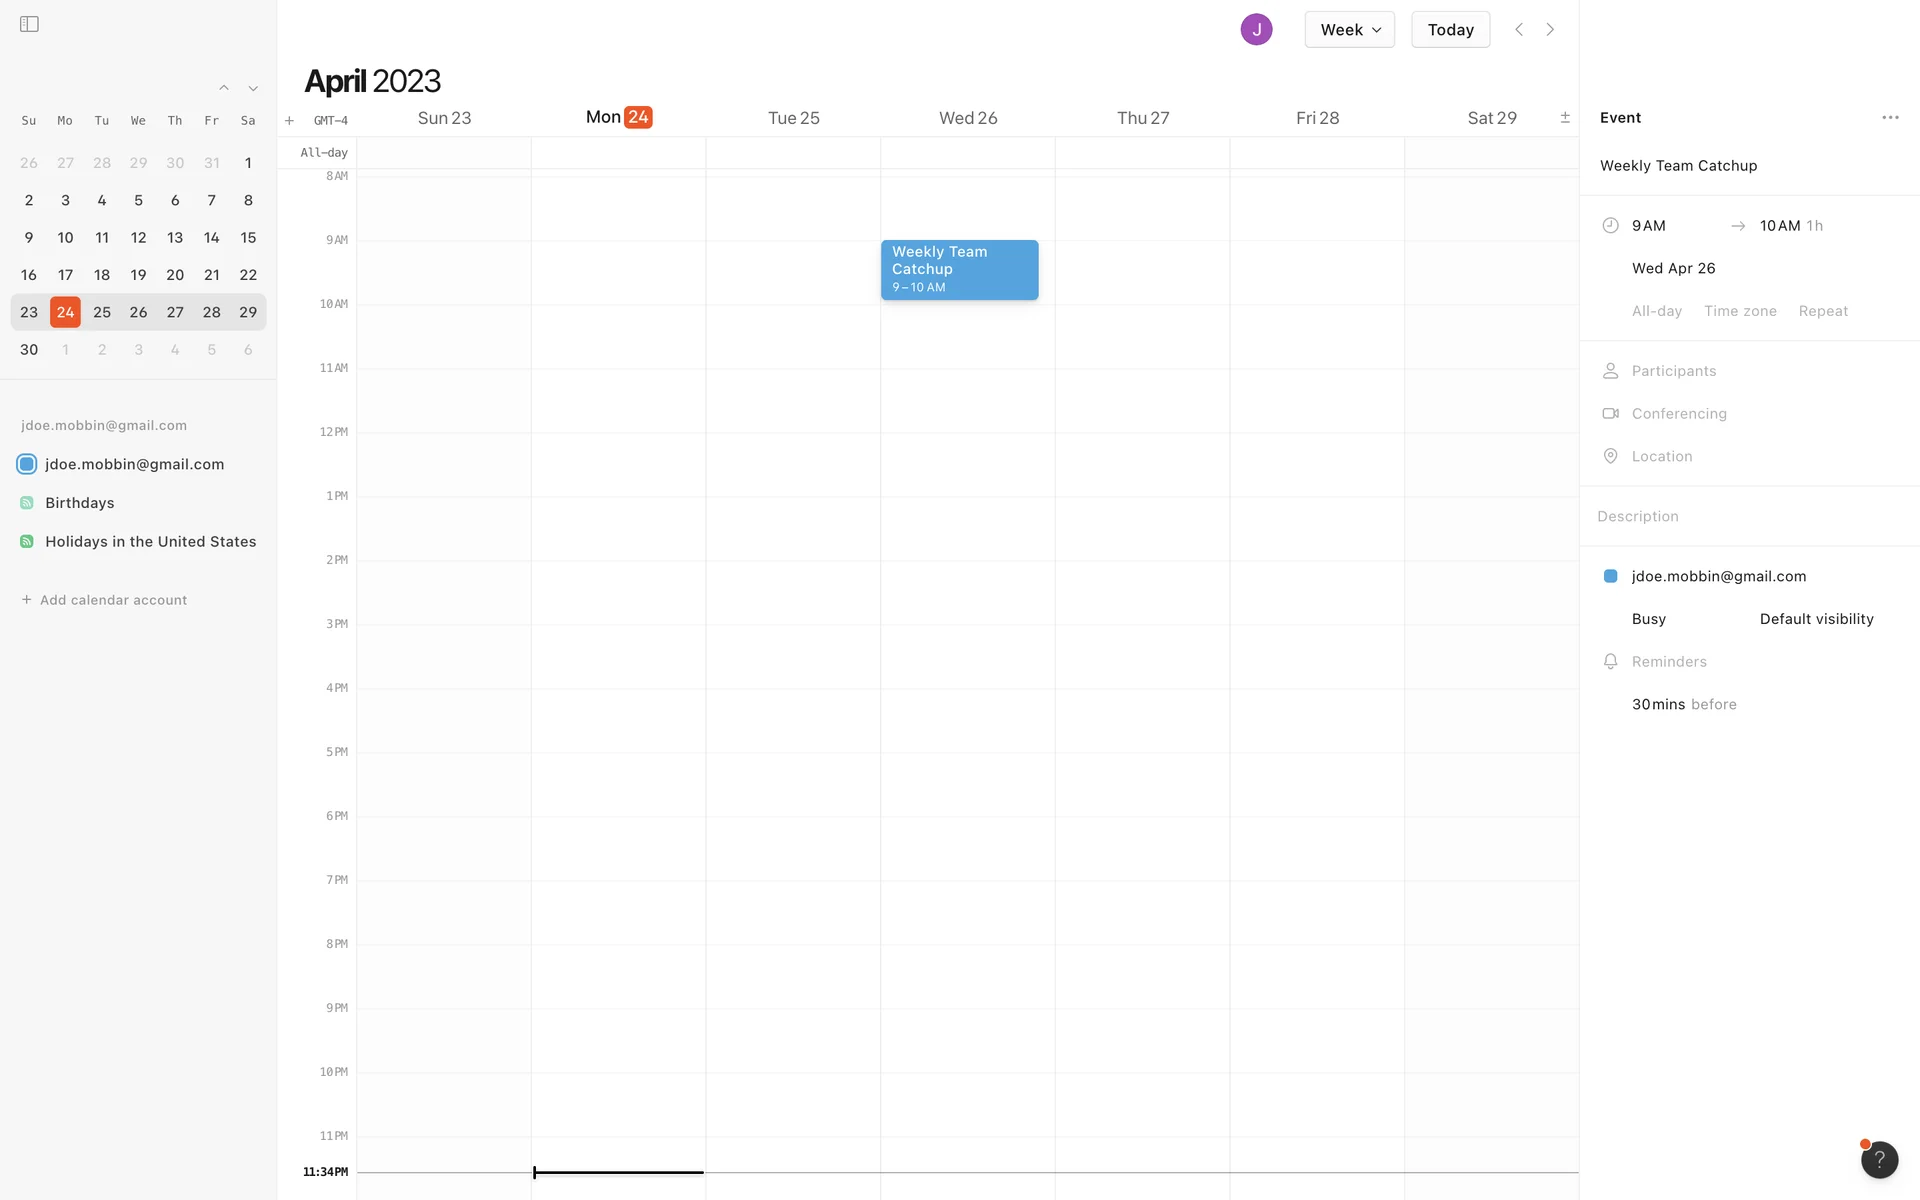Viewport: 1920px width, 1200px height.
Task: Show next month in mini calendar
Action: tap(253, 88)
